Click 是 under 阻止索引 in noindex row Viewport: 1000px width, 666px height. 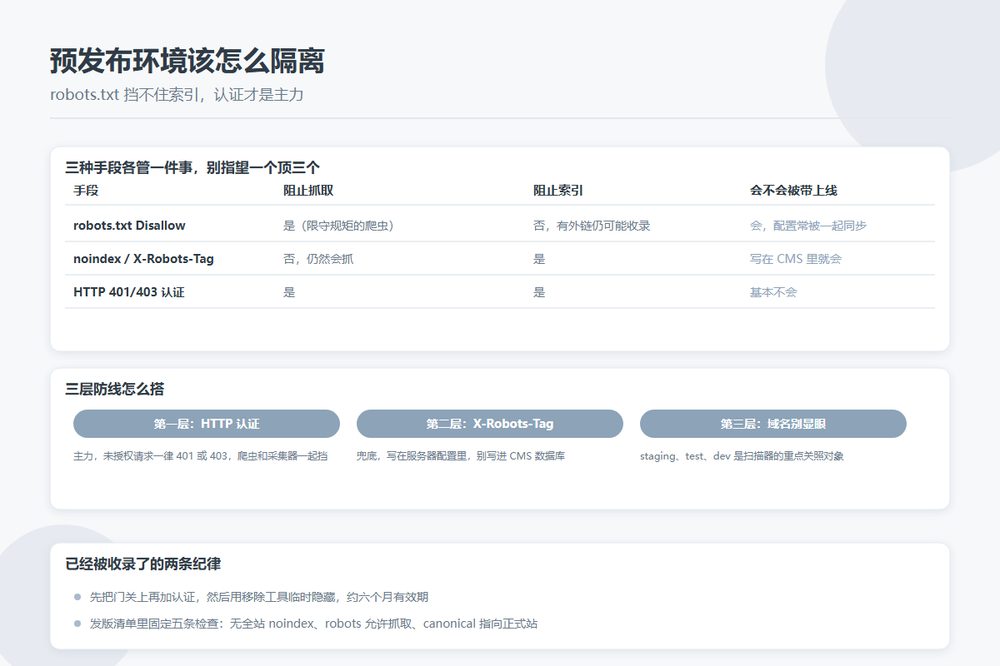coord(539,258)
